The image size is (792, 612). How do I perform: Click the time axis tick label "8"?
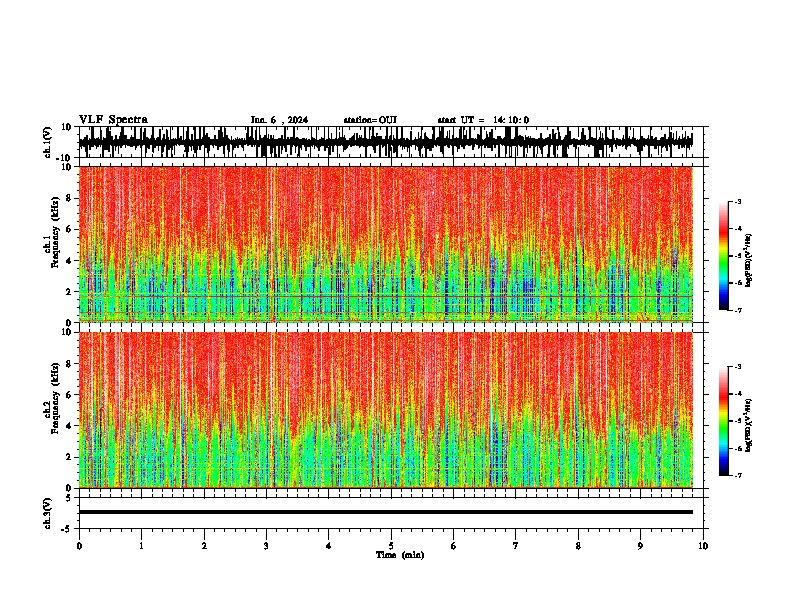(x=578, y=546)
